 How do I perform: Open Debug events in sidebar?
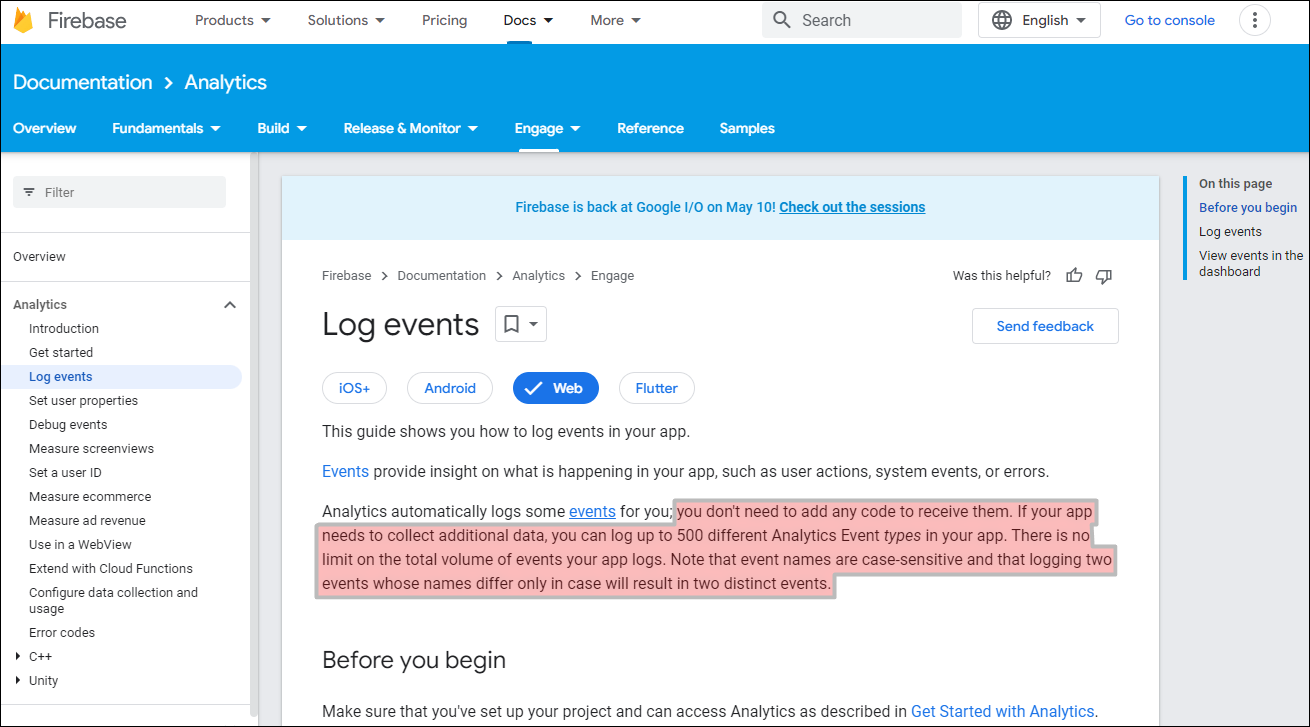(x=68, y=425)
